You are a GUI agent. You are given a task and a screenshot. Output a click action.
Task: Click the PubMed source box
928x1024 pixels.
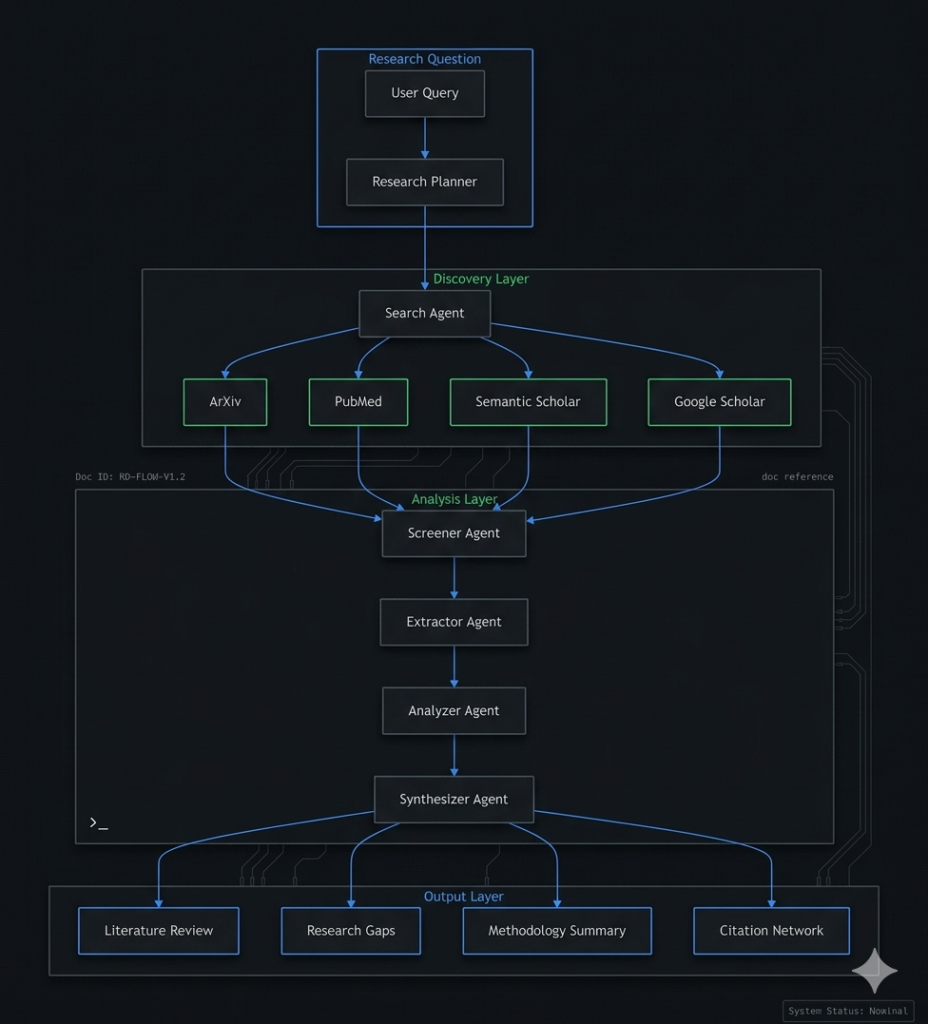358,402
